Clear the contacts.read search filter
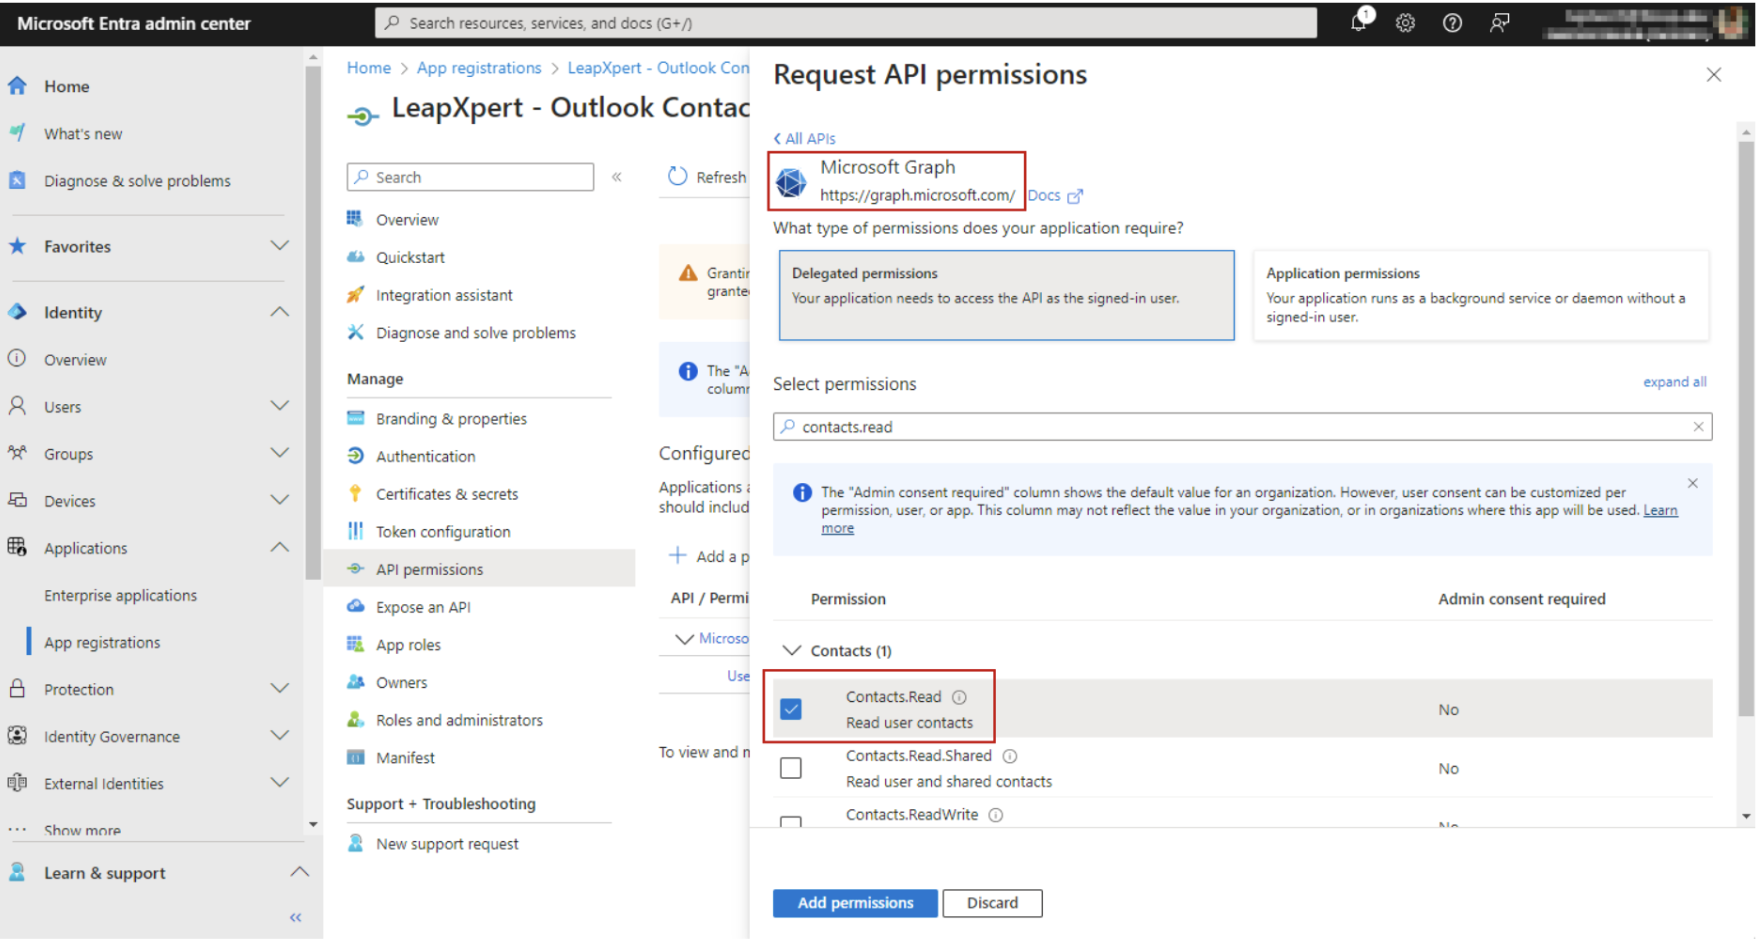This screenshot has width=1756, height=944. tap(1698, 427)
